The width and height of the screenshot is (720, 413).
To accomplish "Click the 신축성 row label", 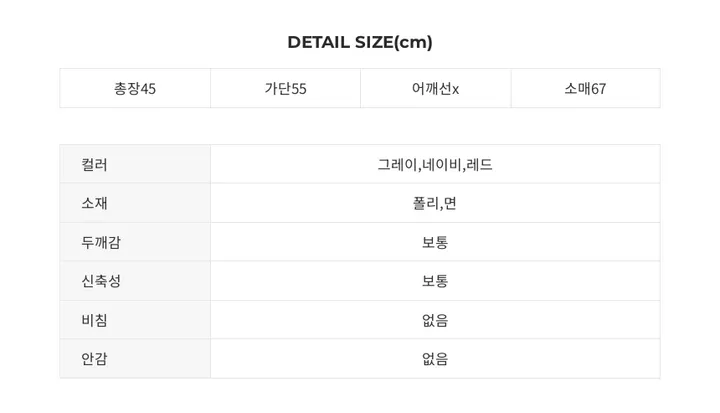I will 101,281.
